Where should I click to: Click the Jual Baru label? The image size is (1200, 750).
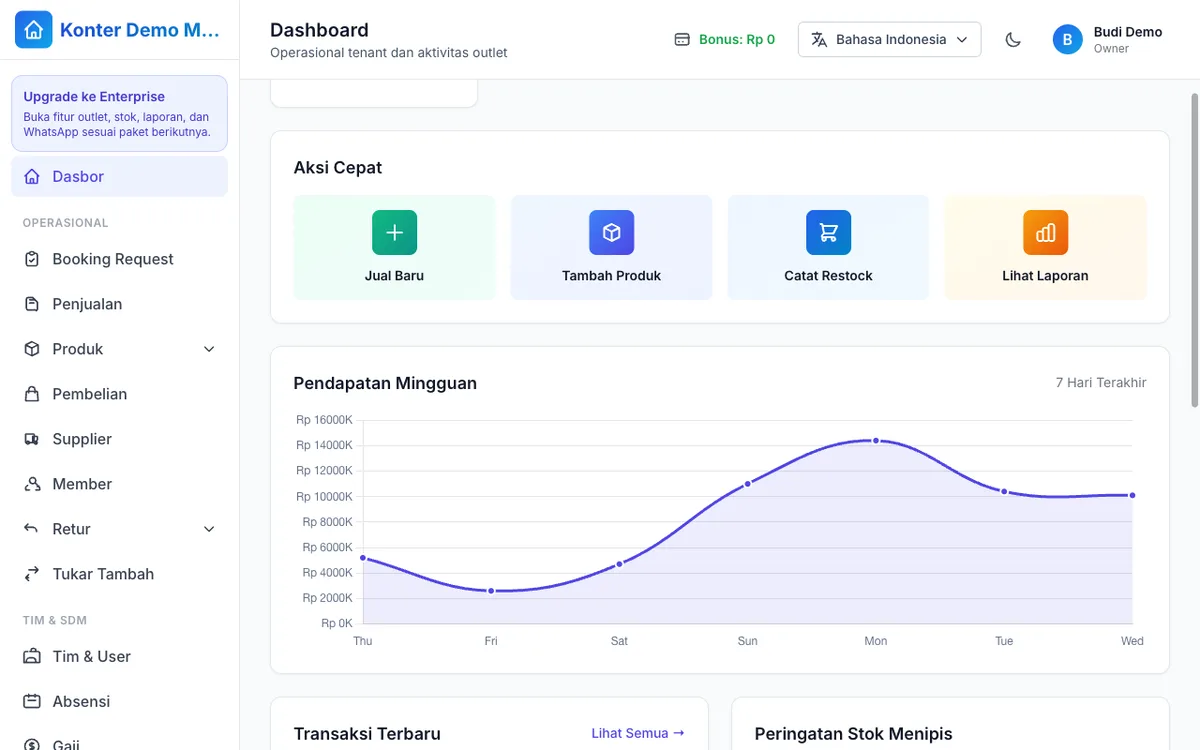(x=394, y=276)
